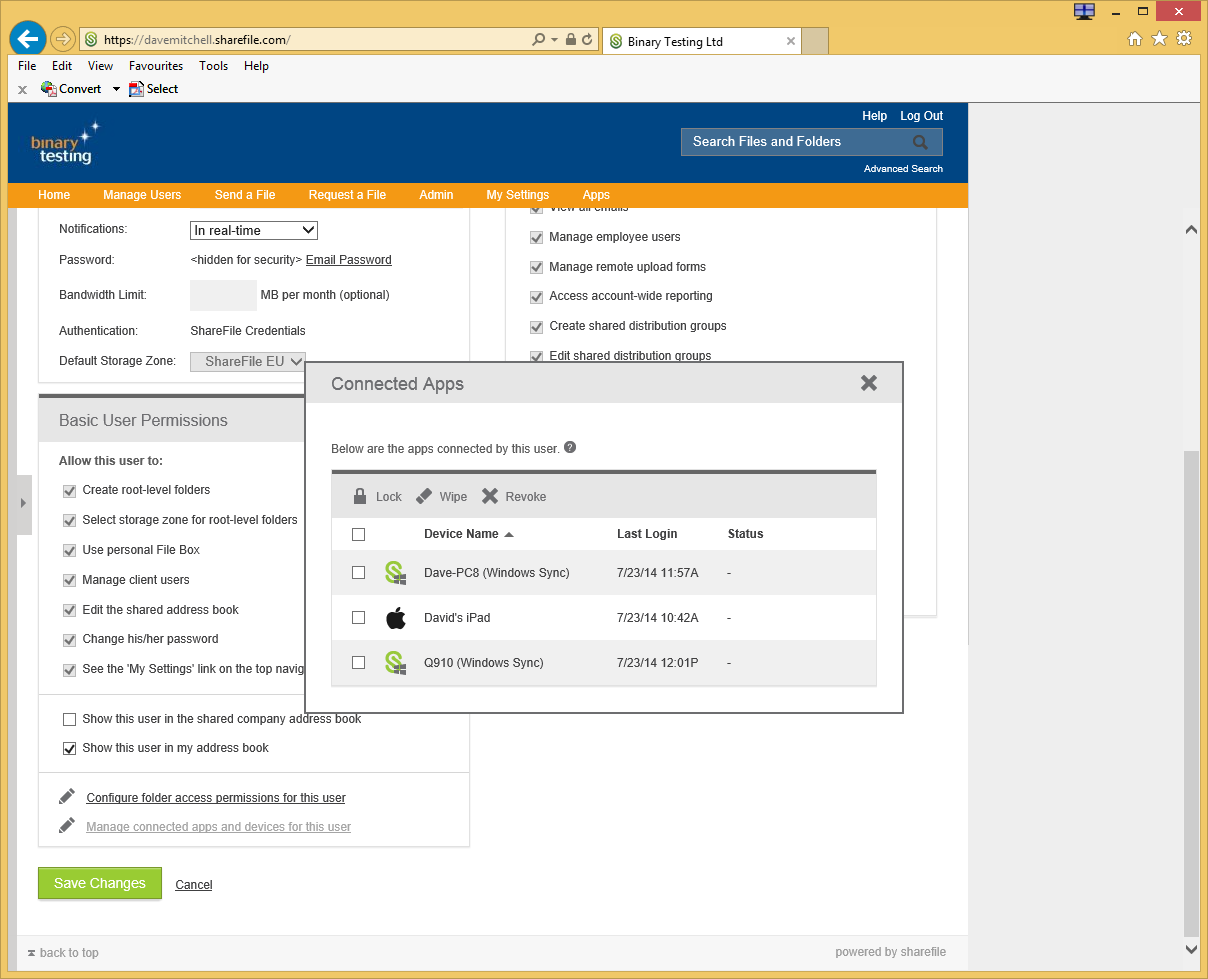Open the File menu

tap(27, 66)
